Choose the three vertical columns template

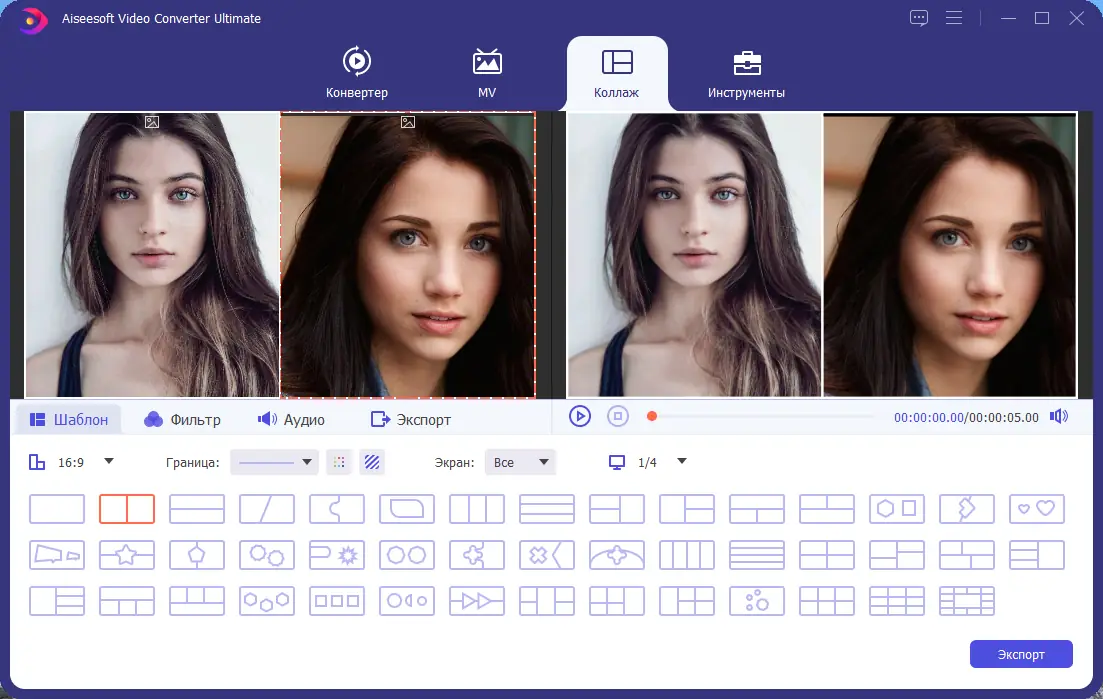[x=477, y=509]
